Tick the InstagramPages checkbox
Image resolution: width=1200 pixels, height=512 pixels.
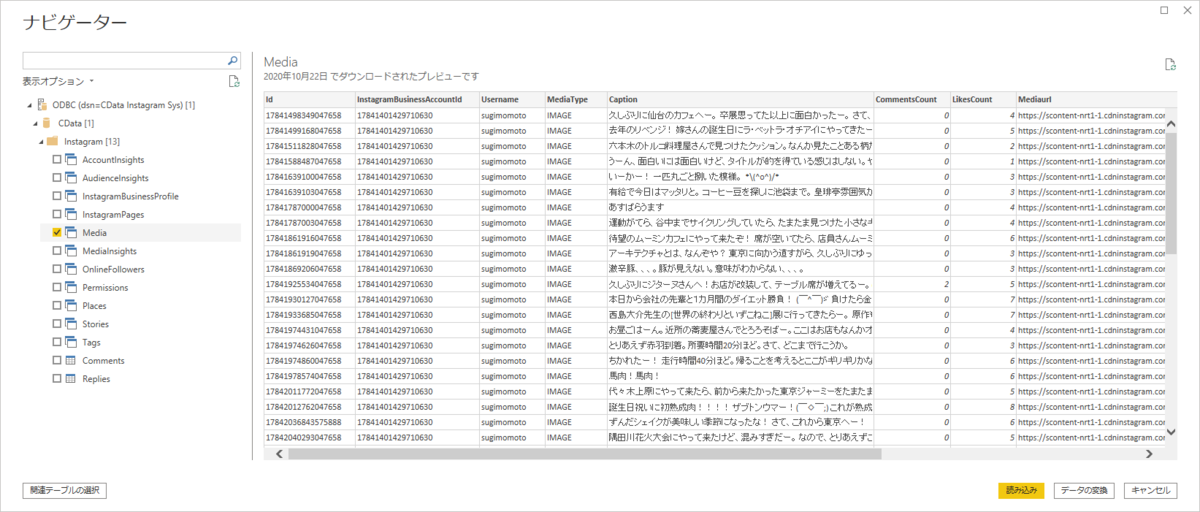56,215
